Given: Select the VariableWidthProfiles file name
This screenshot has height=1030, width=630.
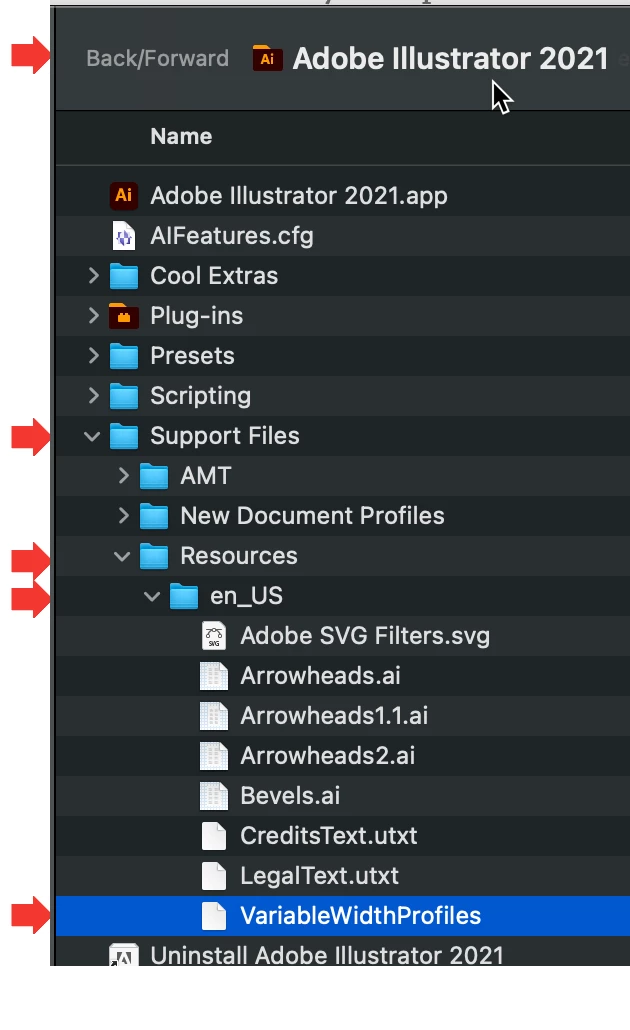Looking at the screenshot, I should pyautogui.click(x=361, y=916).
